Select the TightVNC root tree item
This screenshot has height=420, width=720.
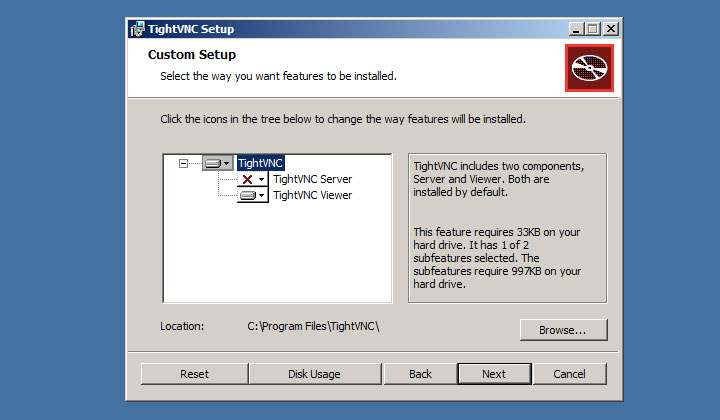[260, 163]
